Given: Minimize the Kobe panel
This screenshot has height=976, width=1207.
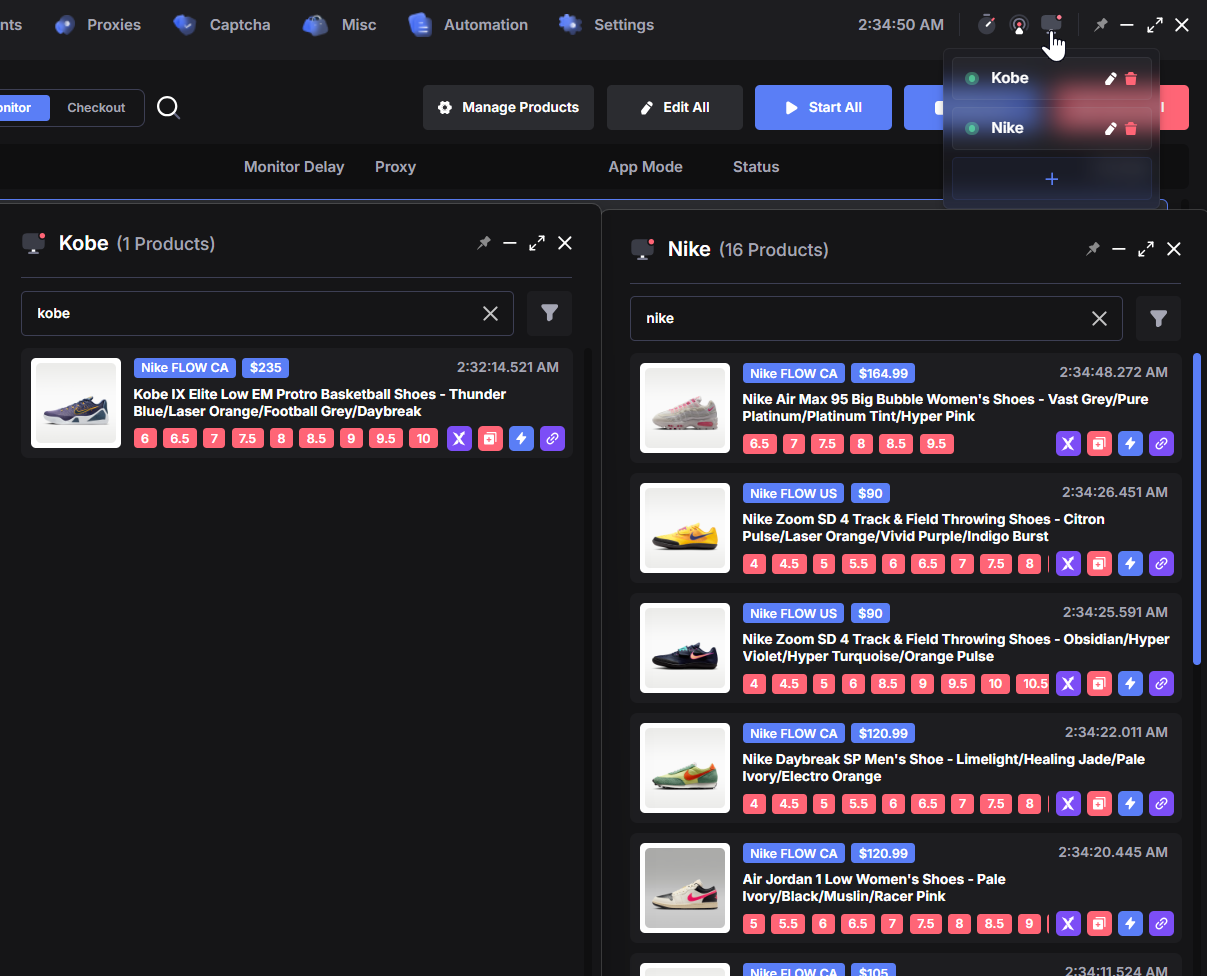Looking at the screenshot, I should click(510, 243).
